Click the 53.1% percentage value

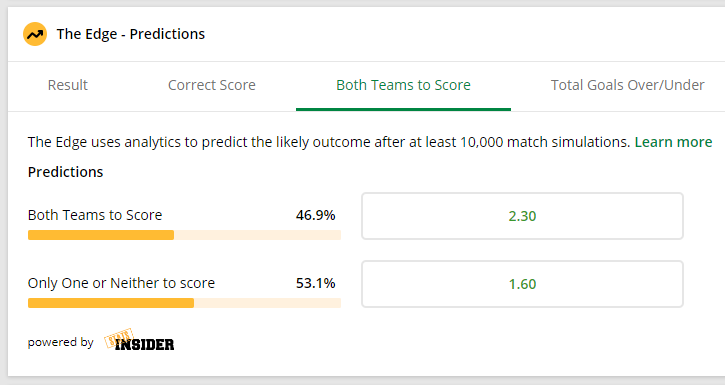(315, 283)
